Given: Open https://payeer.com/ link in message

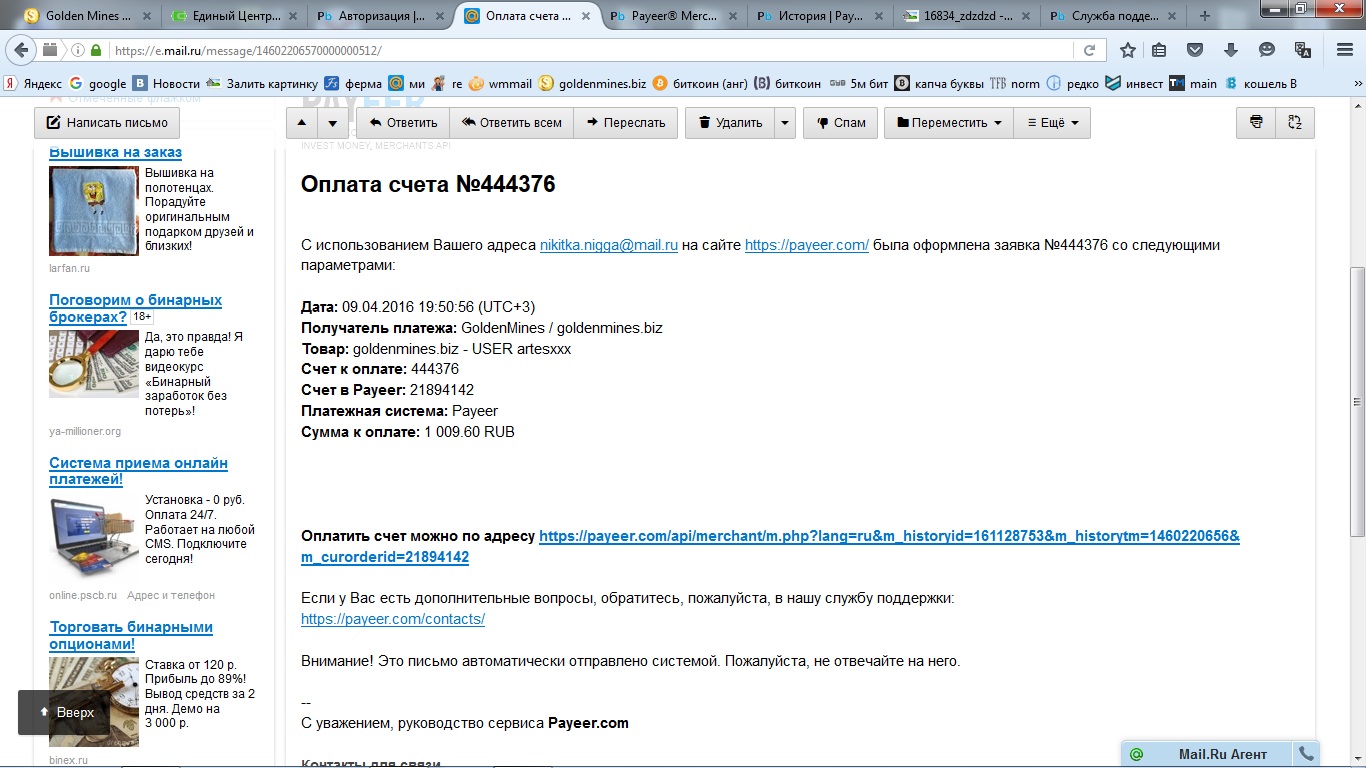Looking at the screenshot, I should pyautogui.click(x=807, y=245).
